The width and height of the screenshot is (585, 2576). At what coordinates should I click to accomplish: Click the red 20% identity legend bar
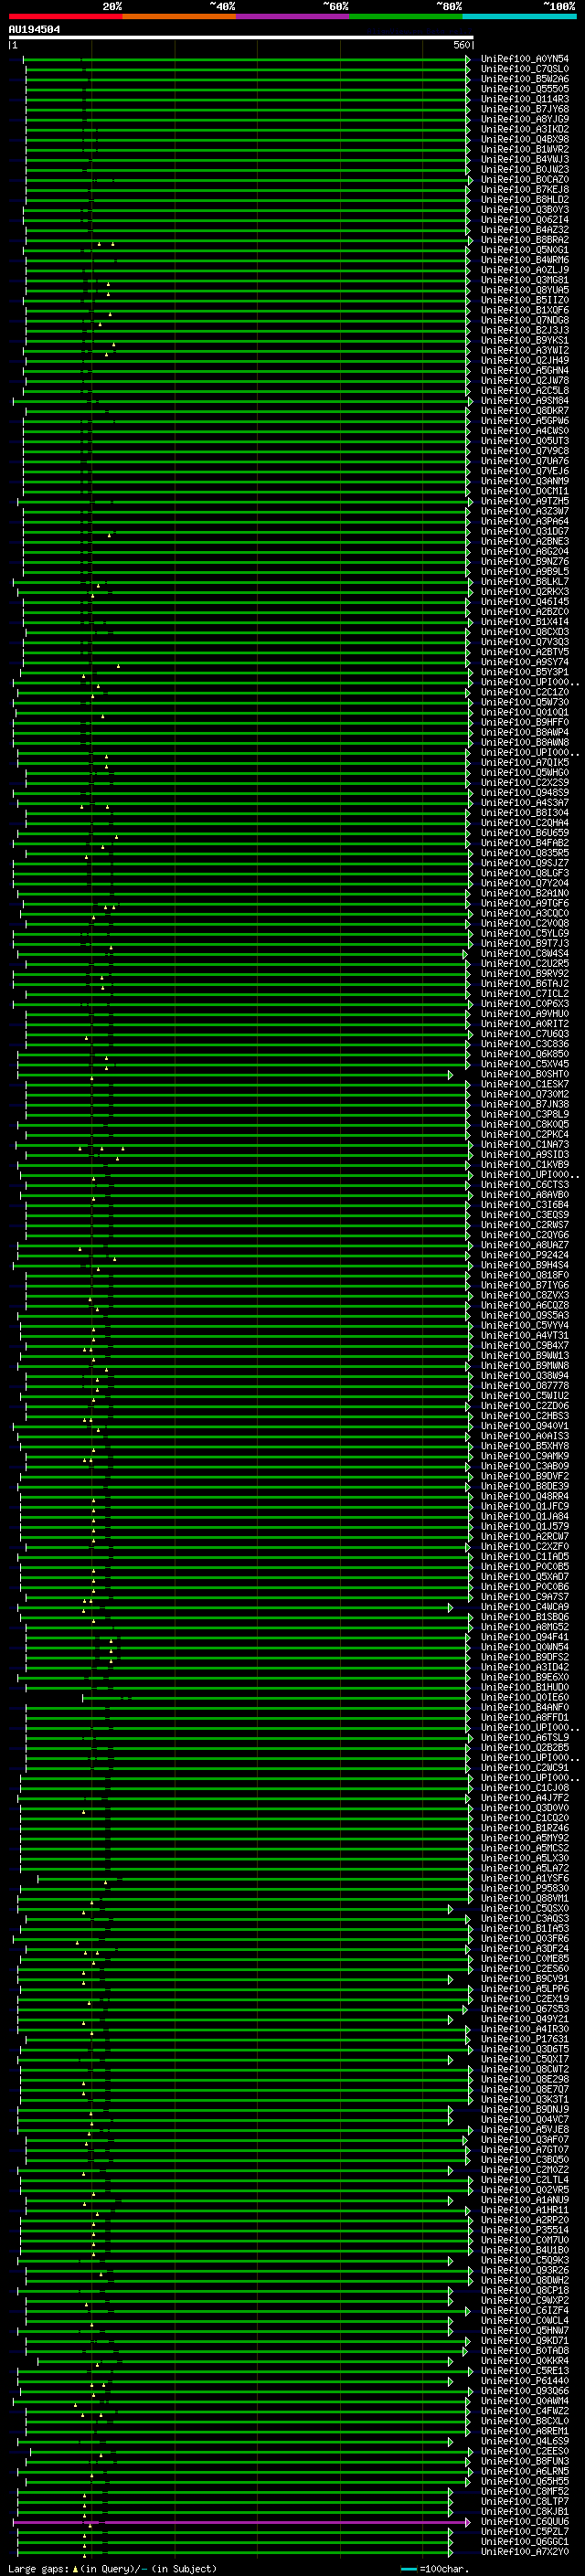coord(65,16)
